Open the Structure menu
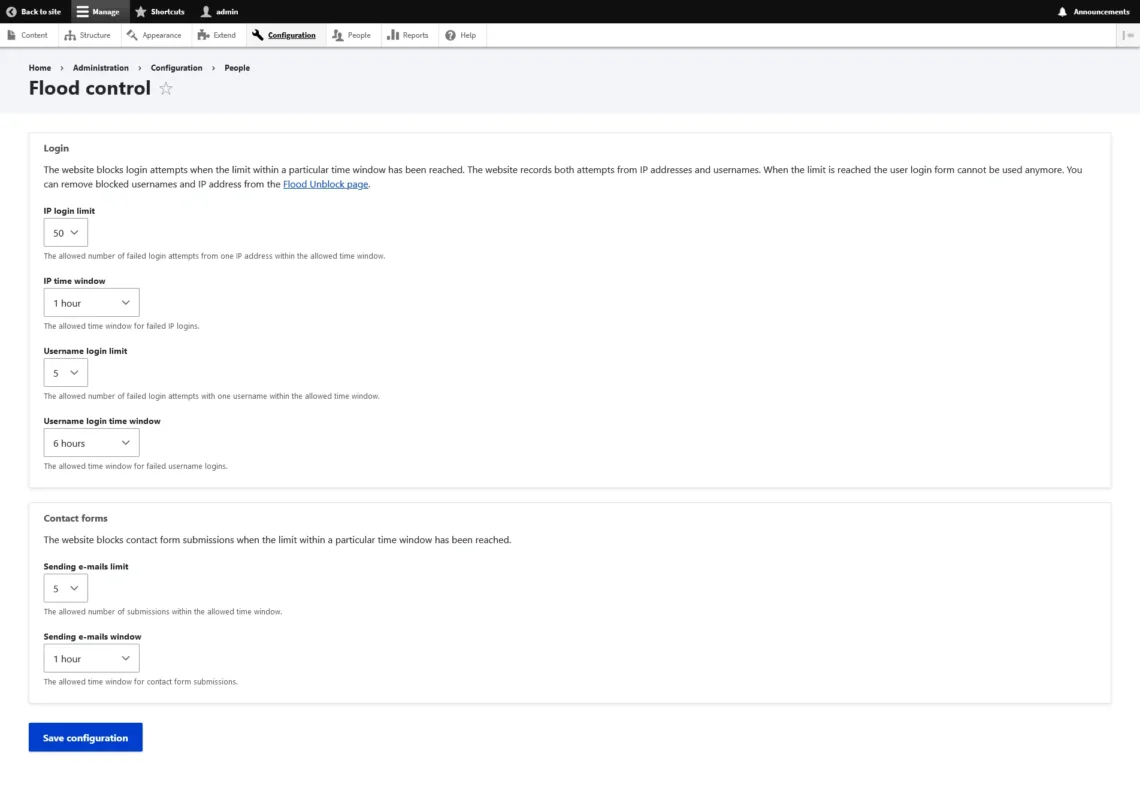The width and height of the screenshot is (1140, 809). coord(88,35)
